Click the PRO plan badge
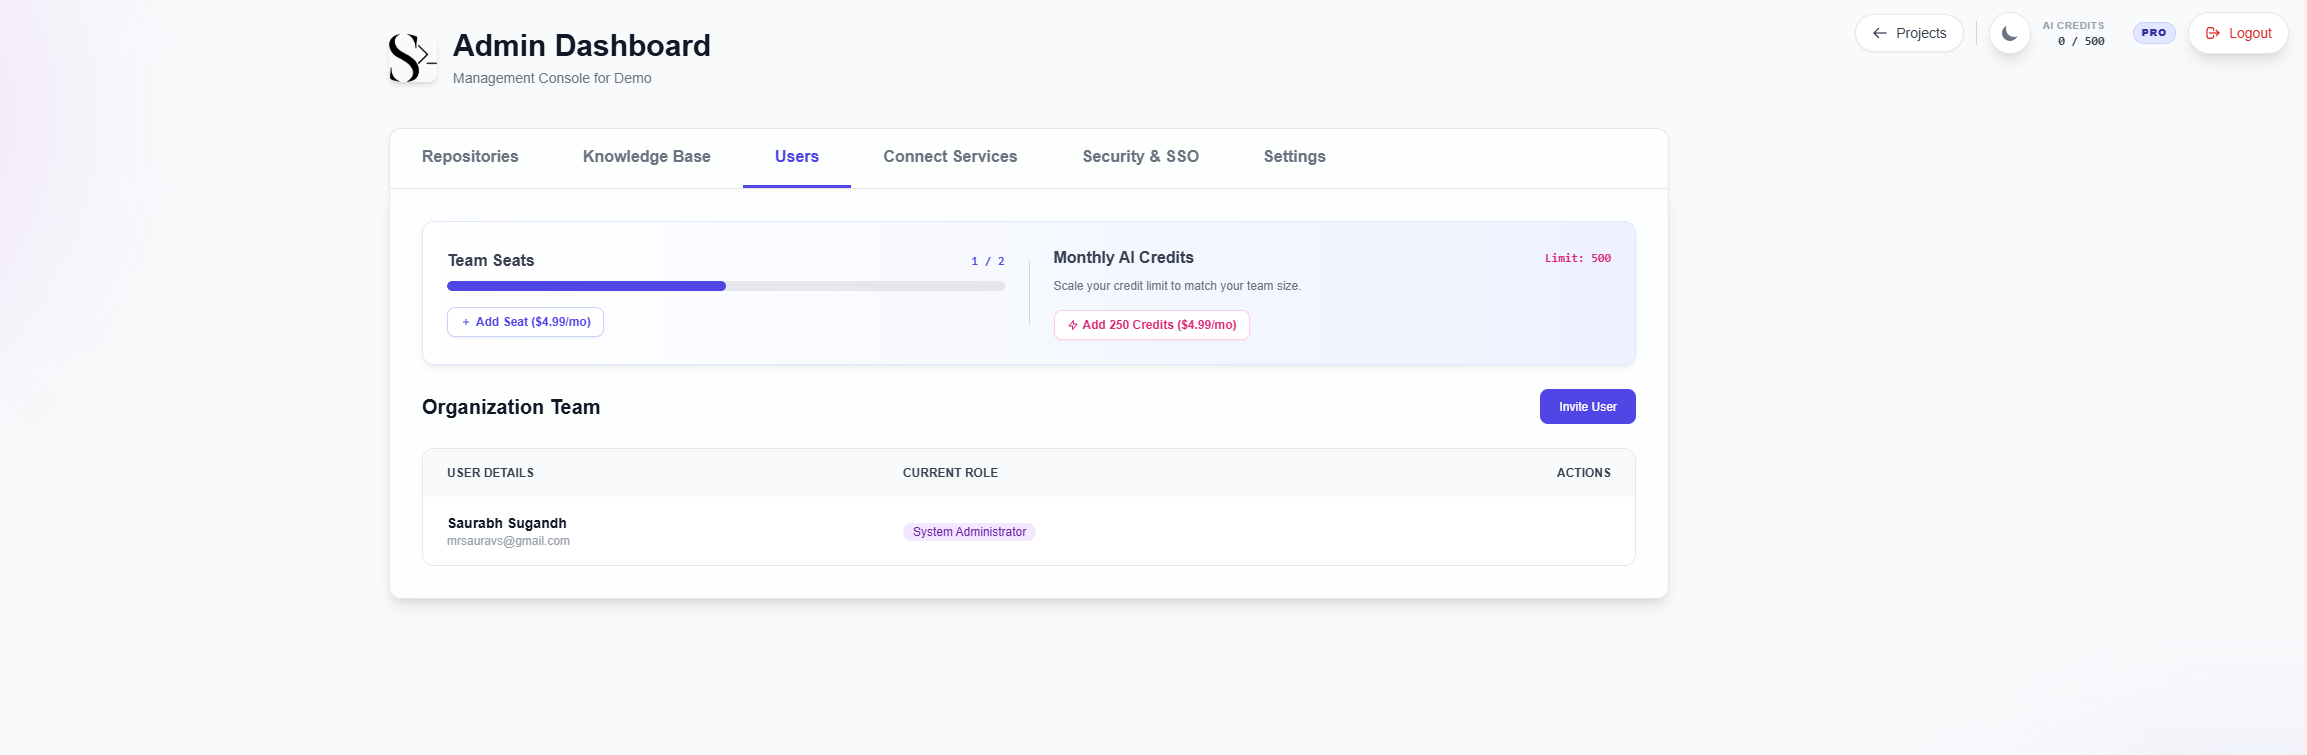The image size is (2307, 755). point(2154,33)
